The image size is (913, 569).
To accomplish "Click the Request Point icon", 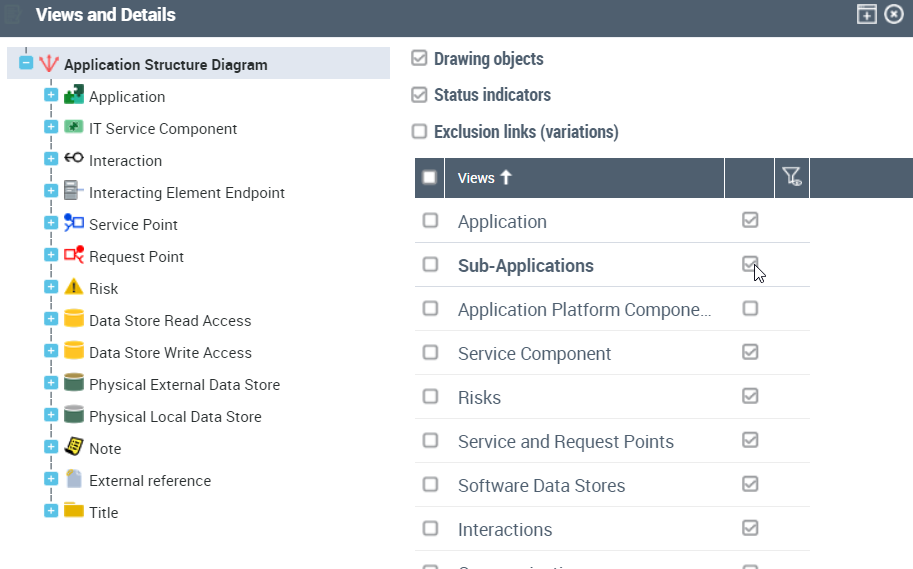I will 74,256.
